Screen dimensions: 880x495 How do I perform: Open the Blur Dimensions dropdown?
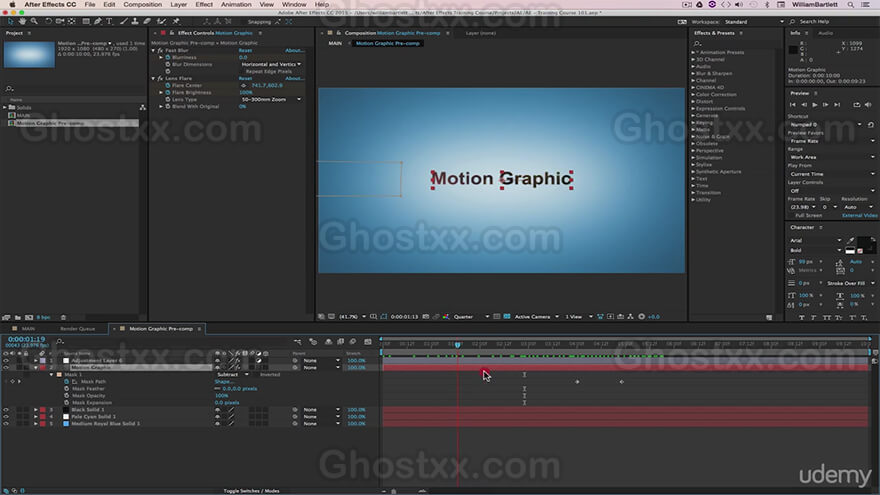tap(272, 64)
